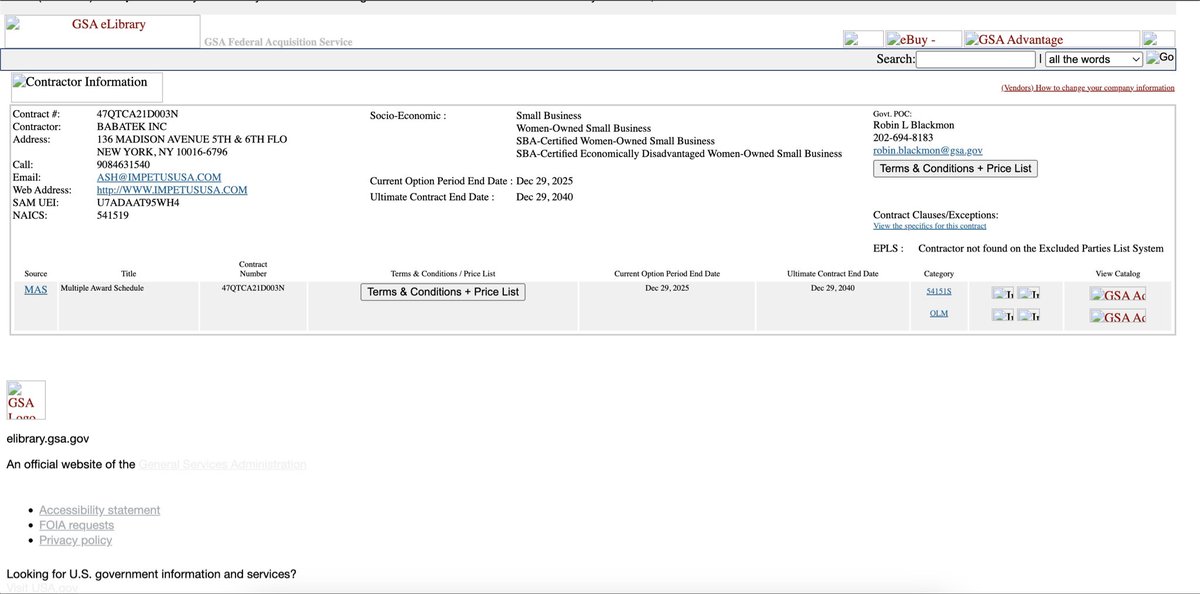Select the 'View Catalog' column header

click(x=1118, y=274)
